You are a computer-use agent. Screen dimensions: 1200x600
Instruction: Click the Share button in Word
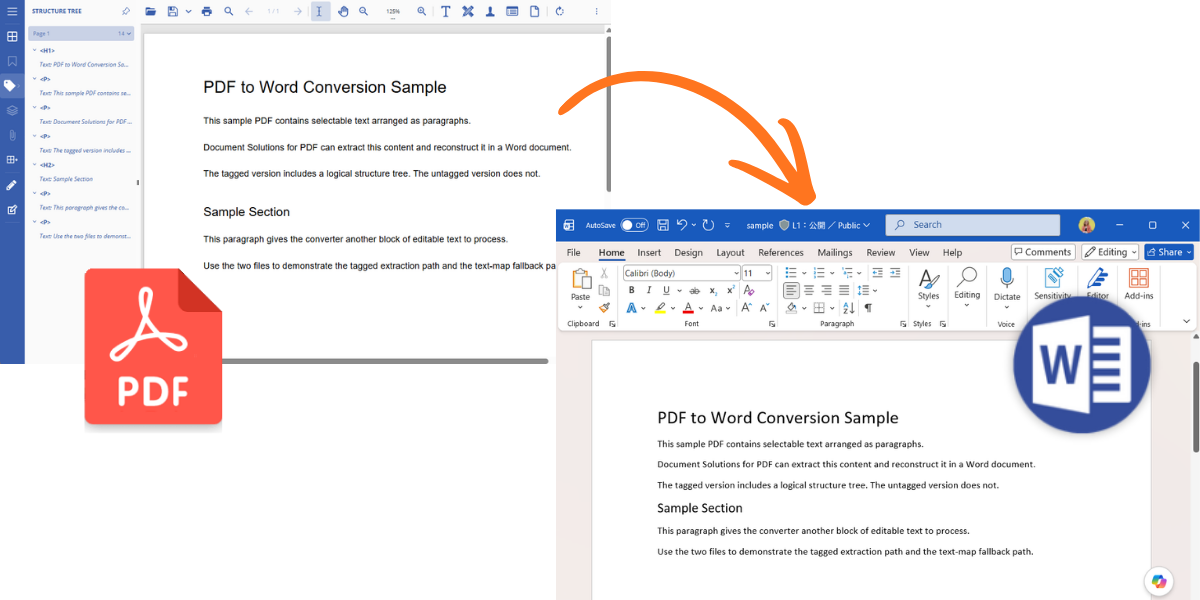pos(1169,252)
